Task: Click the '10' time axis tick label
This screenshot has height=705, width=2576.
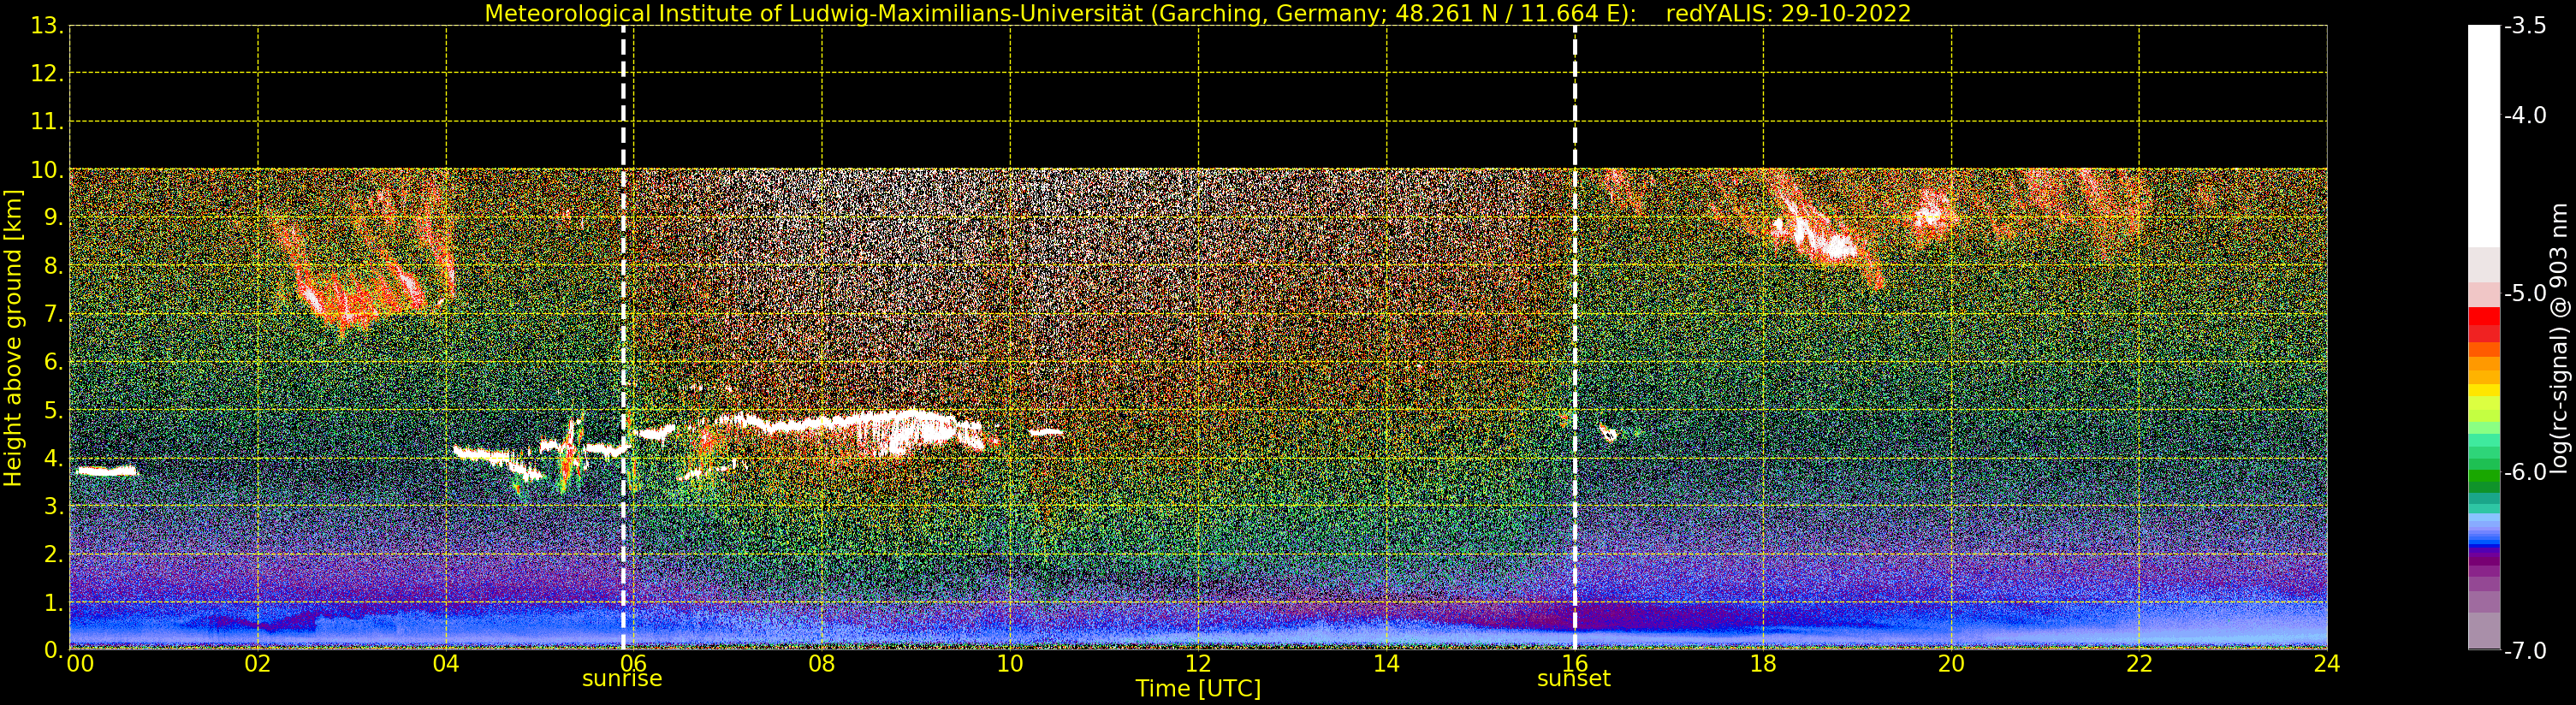Action: coord(1010,664)
